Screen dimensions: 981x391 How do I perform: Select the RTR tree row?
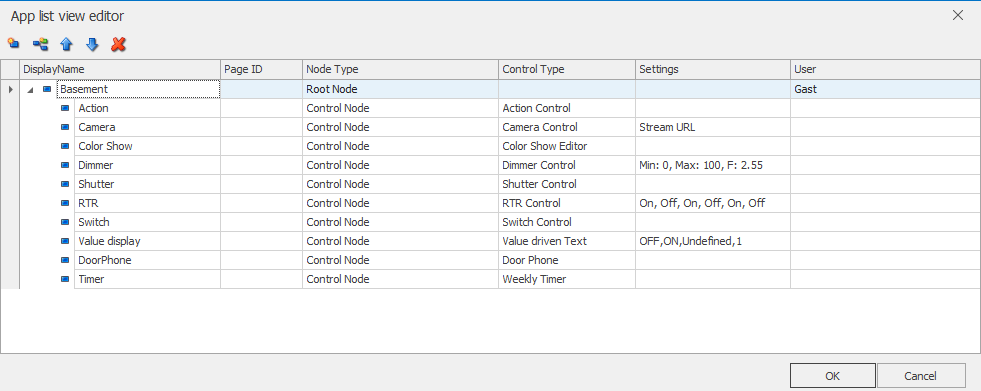coord(147,203)
